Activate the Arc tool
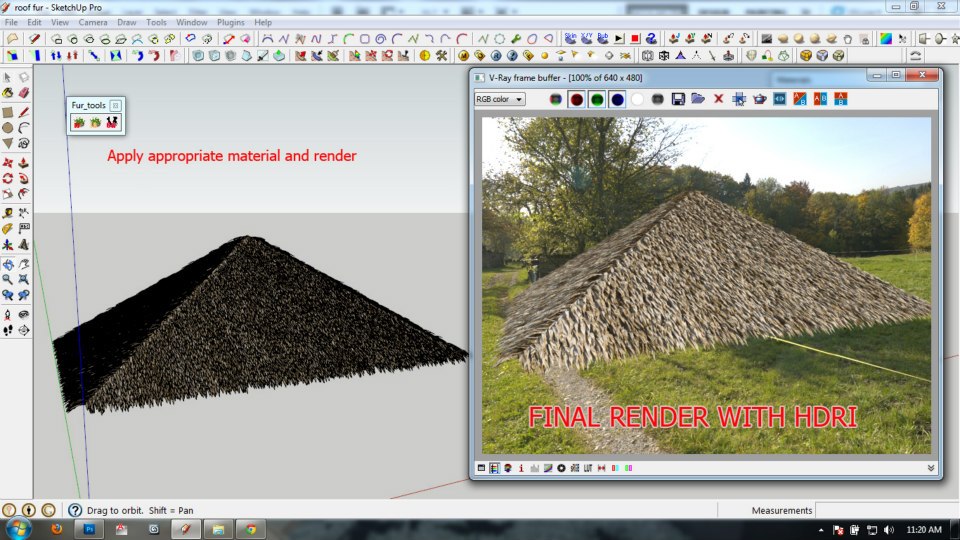Image resolution: width=960 pixels, height=540 pixels. tap(23, 128)
